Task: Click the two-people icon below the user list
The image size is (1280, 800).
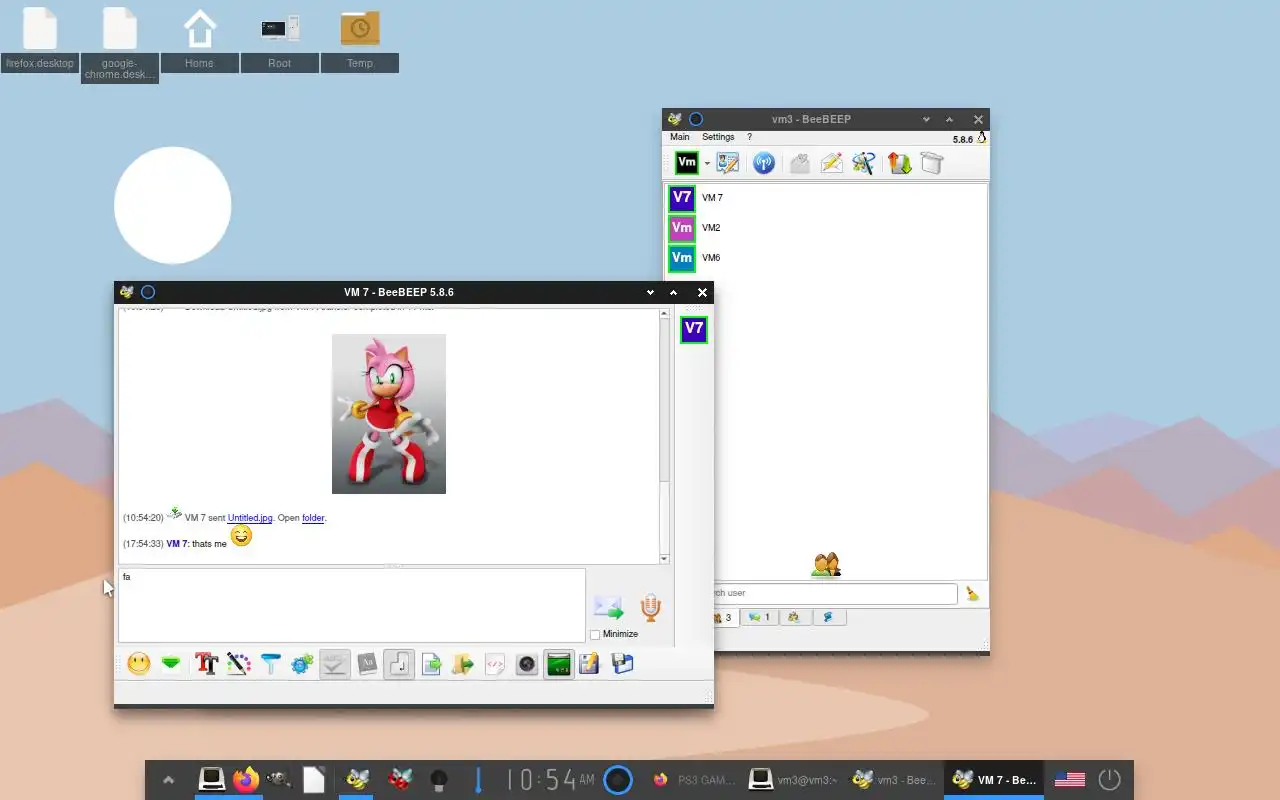Action: [826, 566]
